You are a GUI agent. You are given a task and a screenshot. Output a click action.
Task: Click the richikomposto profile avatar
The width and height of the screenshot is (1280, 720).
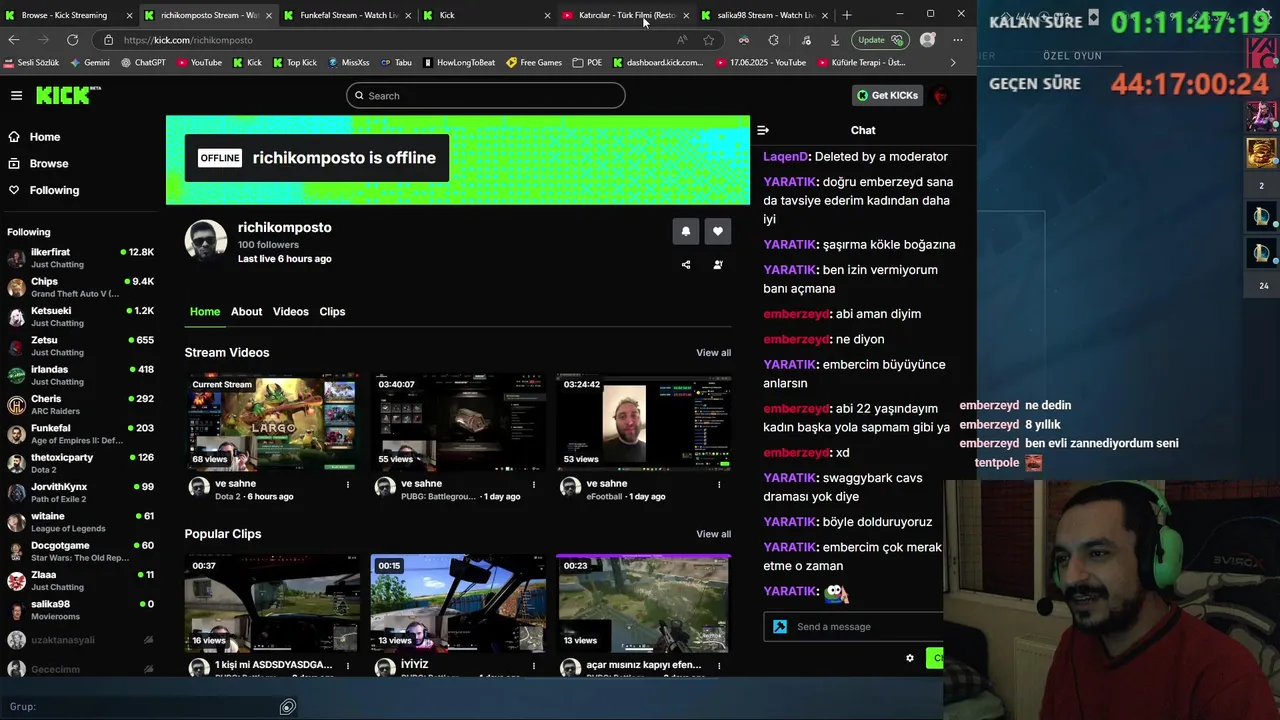tap(206, 241)
